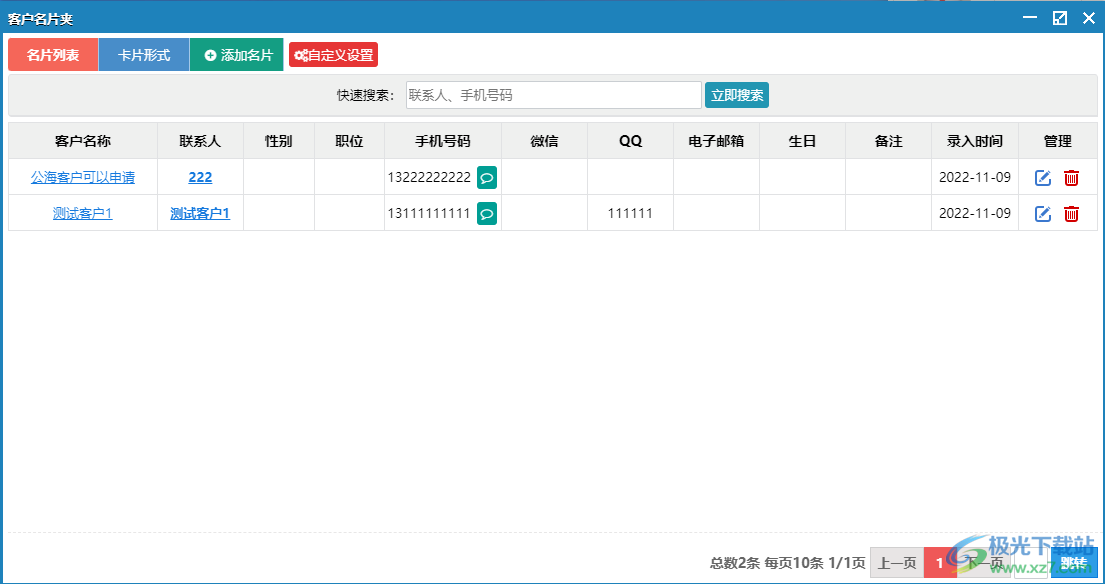Click the 总数2条 每页10条 1/1页 summary
Image resolution: width=1105 pixels, height=584 pixels.
(787, 563)
